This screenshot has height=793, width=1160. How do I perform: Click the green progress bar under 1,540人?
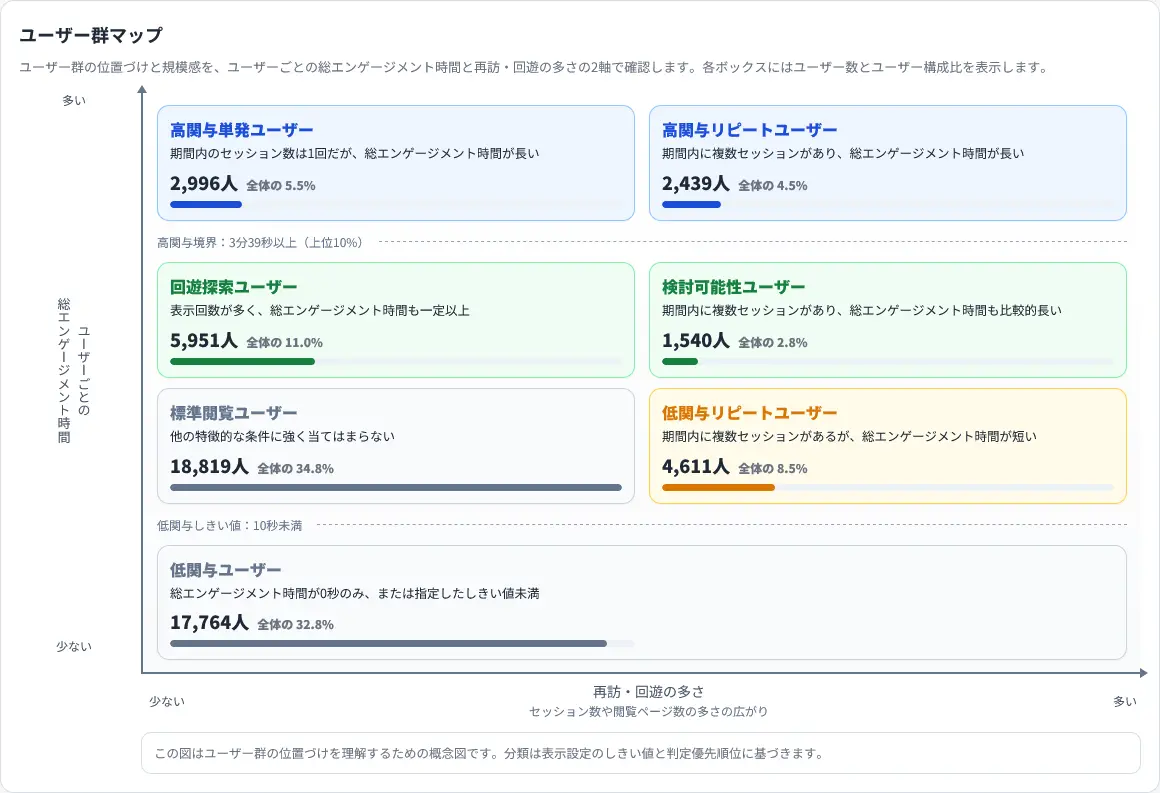tap(680, 362)
